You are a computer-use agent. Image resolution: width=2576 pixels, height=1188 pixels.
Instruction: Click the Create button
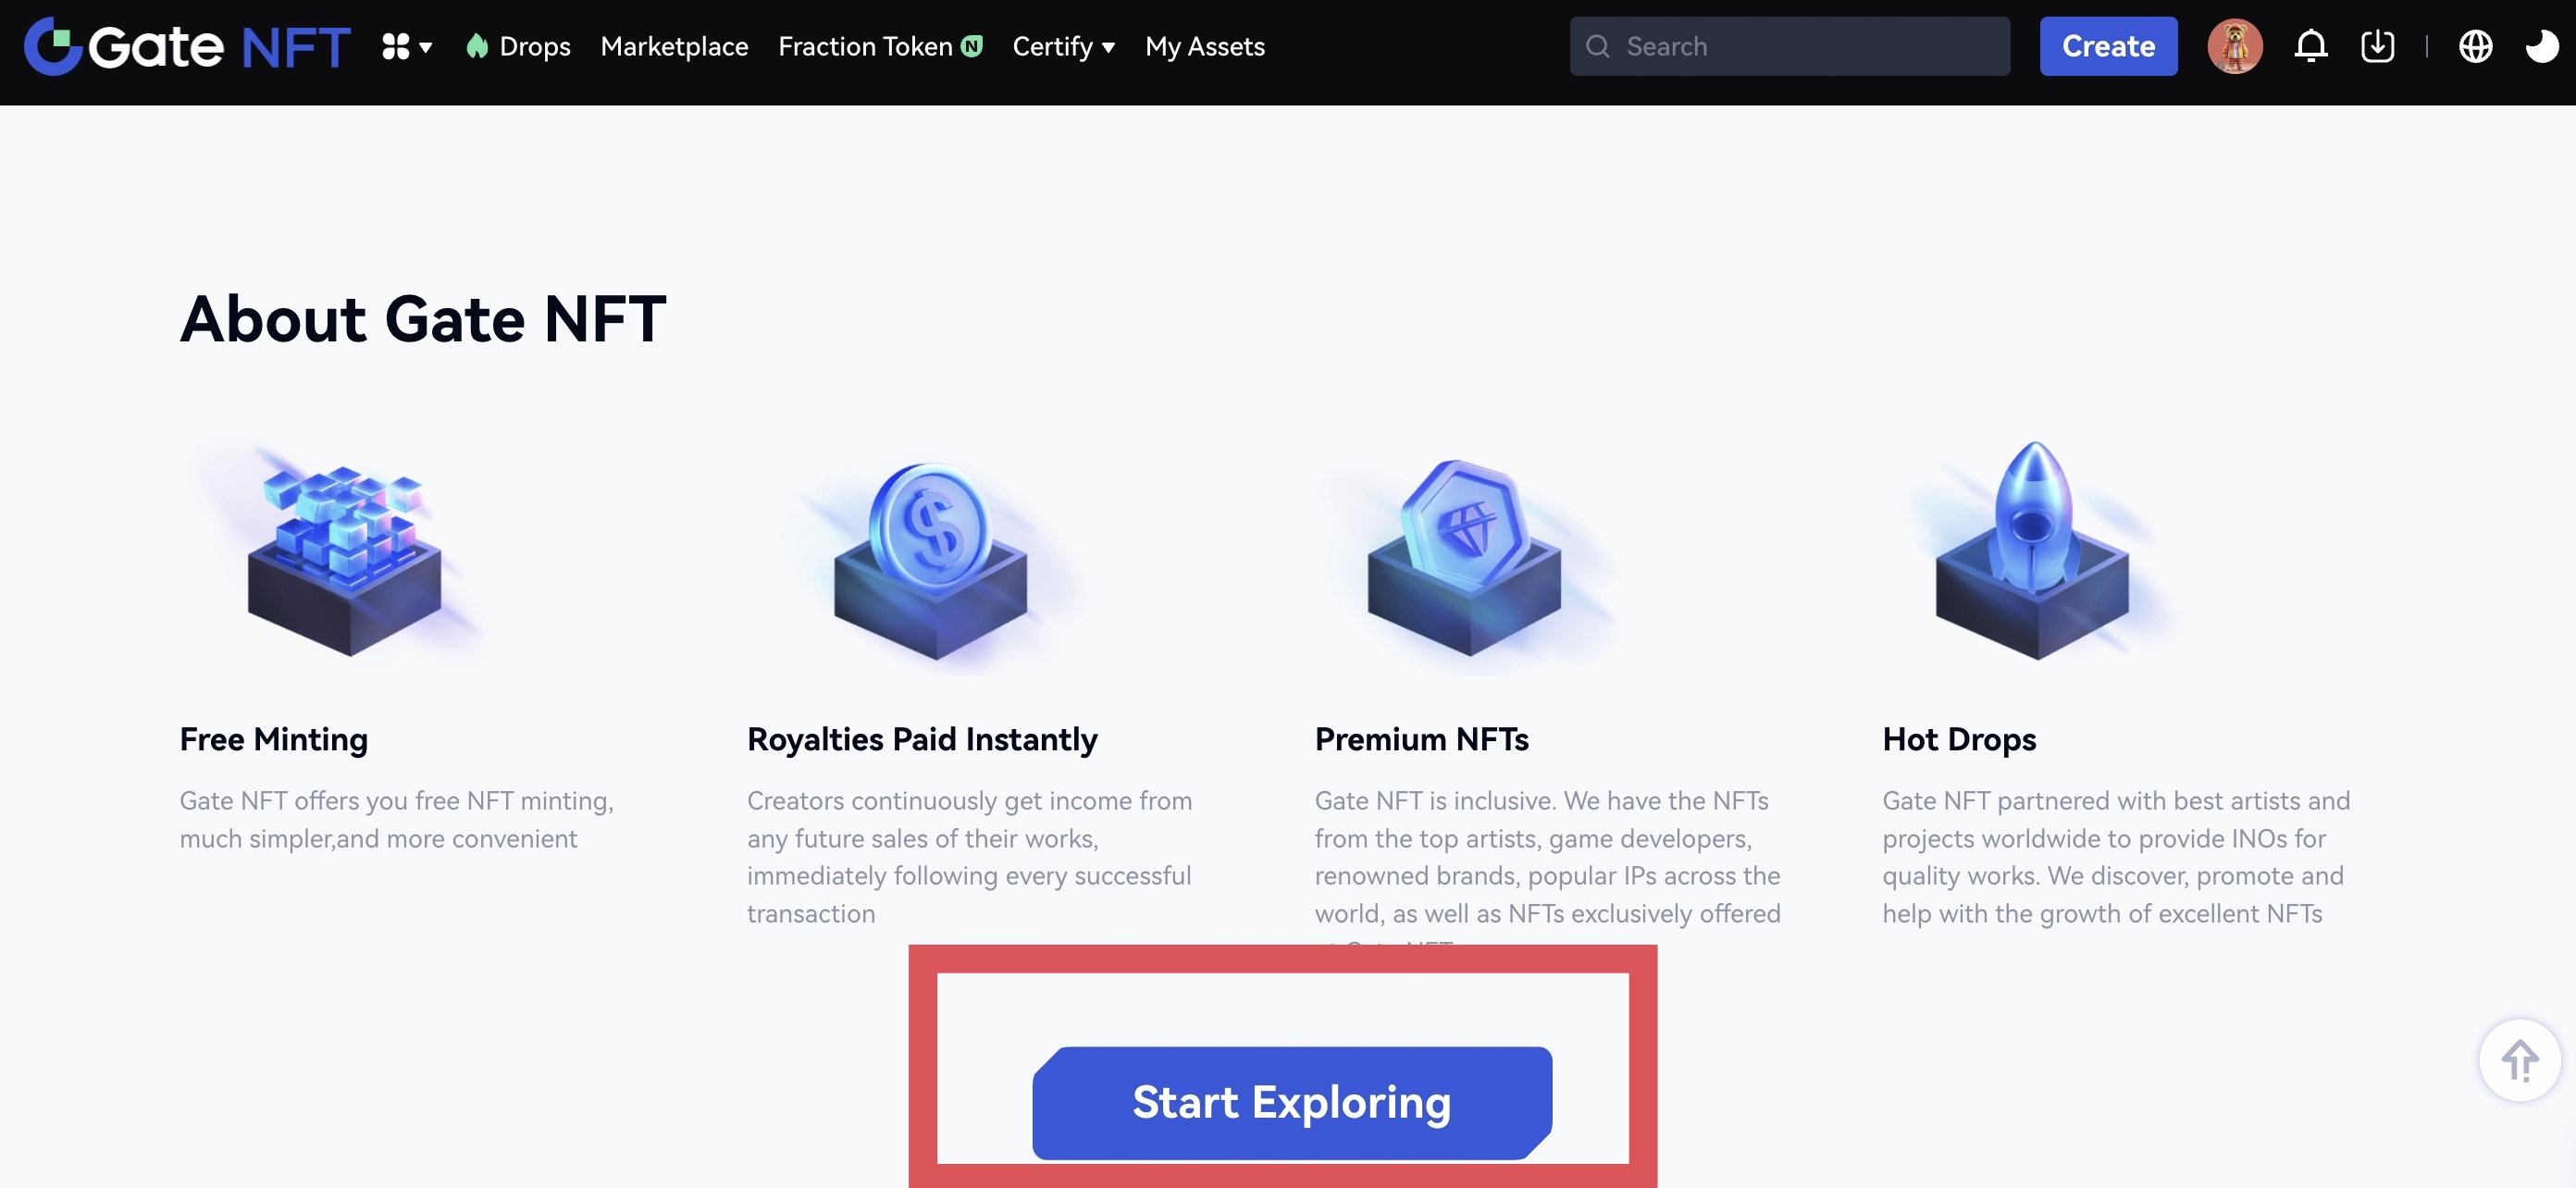pyautogui.click(x=2108, y=46)
